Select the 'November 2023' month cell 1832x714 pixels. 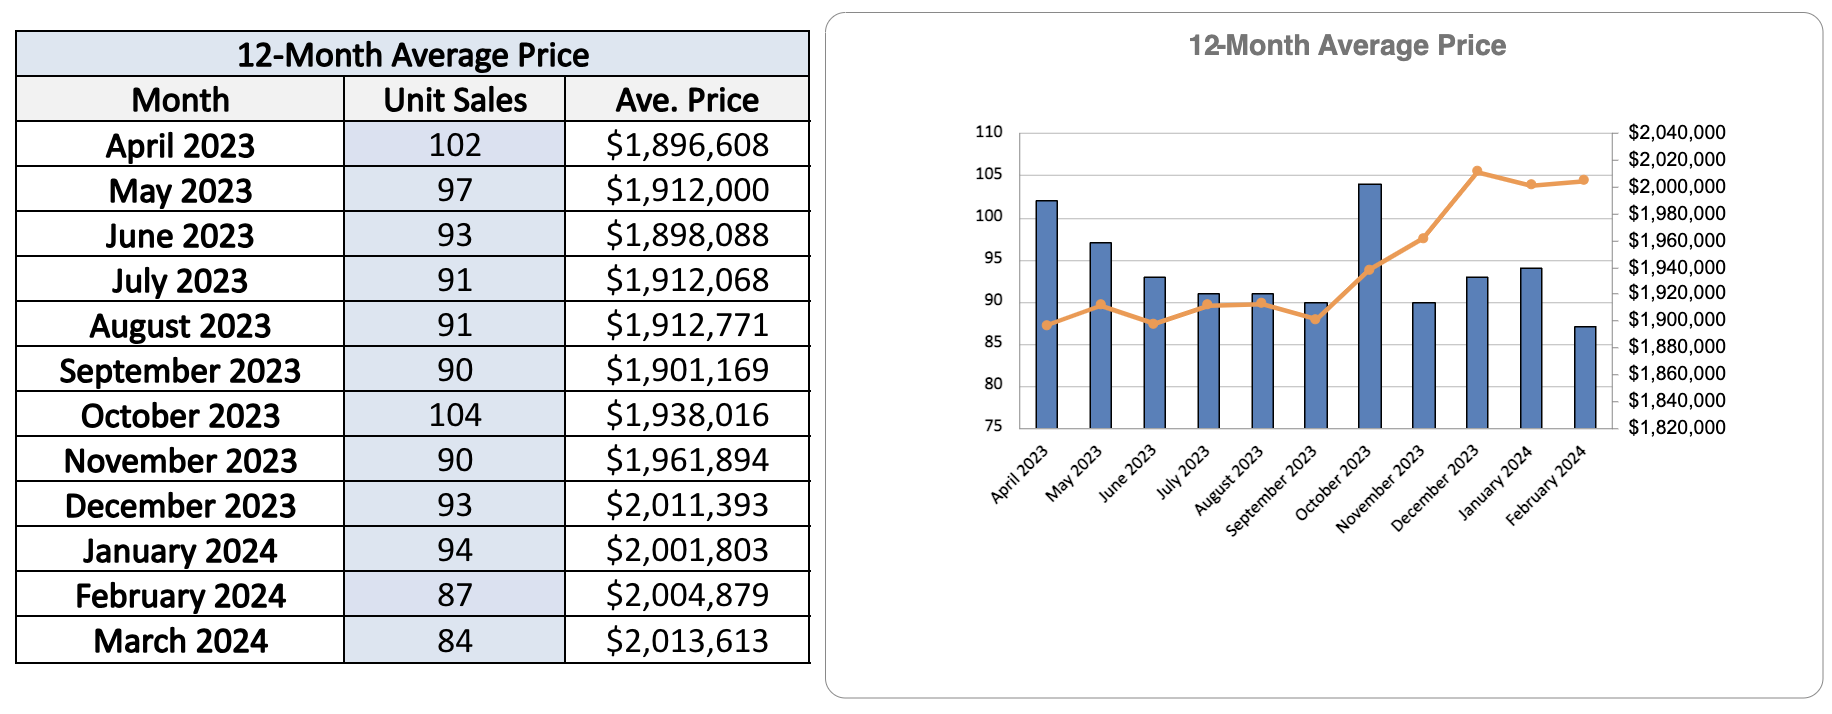pos(180,460)
